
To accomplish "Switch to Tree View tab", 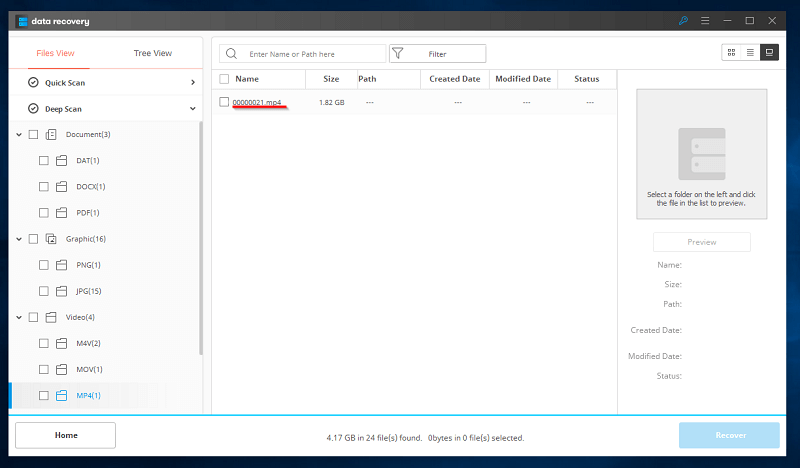I will [x=153, y=53].
